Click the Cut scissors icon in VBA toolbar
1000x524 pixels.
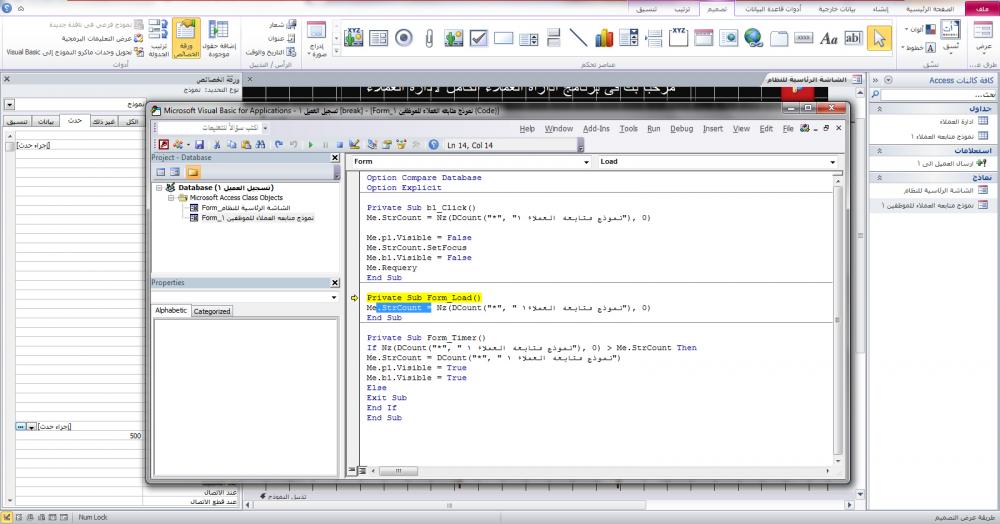tap(217, 145)
